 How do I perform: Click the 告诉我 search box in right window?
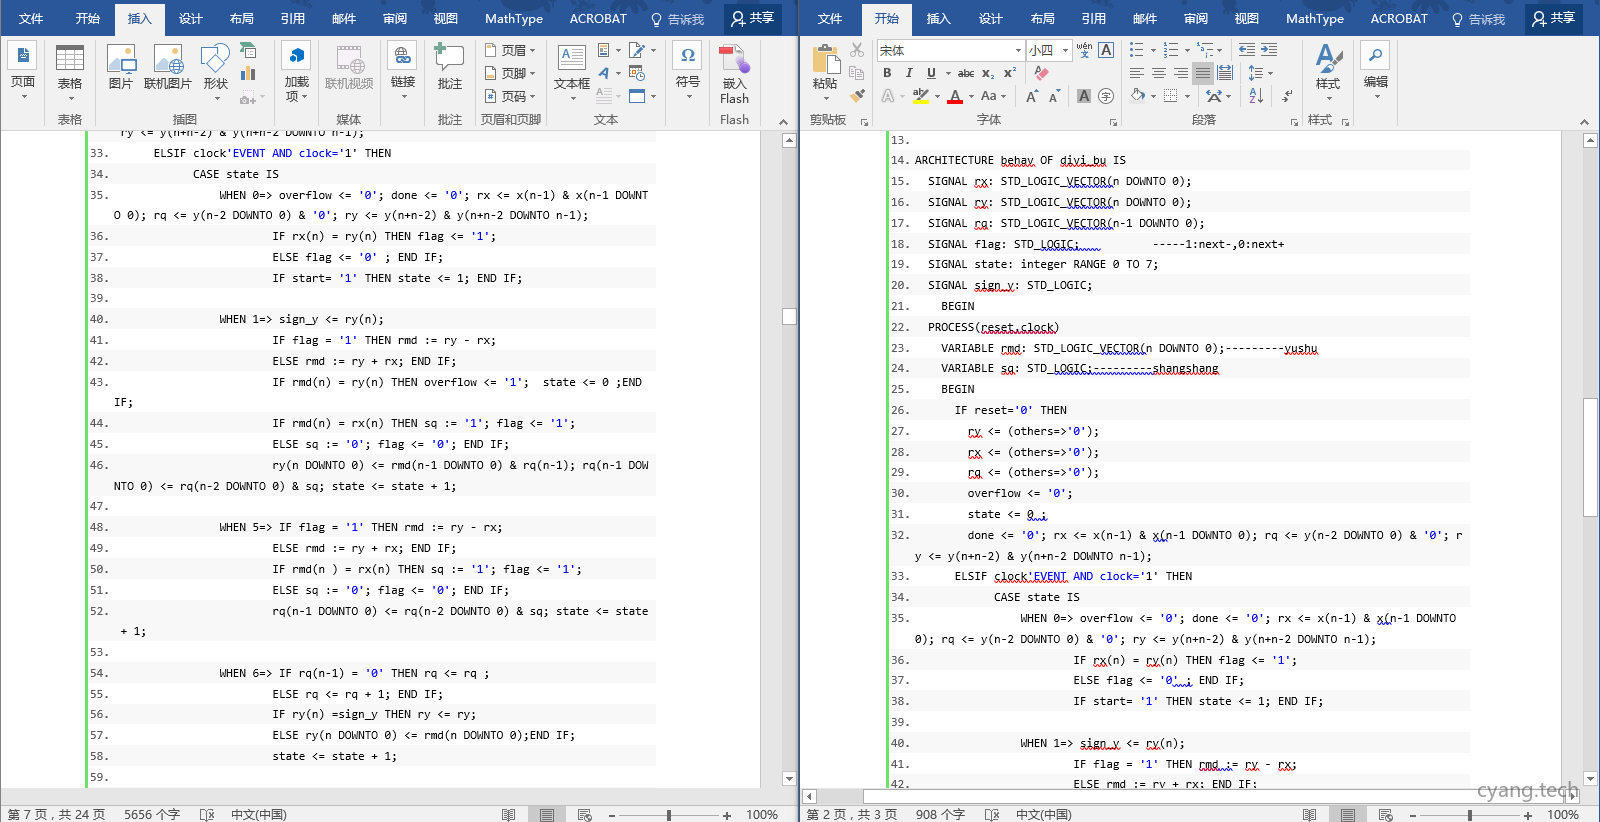click(1478, 19)
